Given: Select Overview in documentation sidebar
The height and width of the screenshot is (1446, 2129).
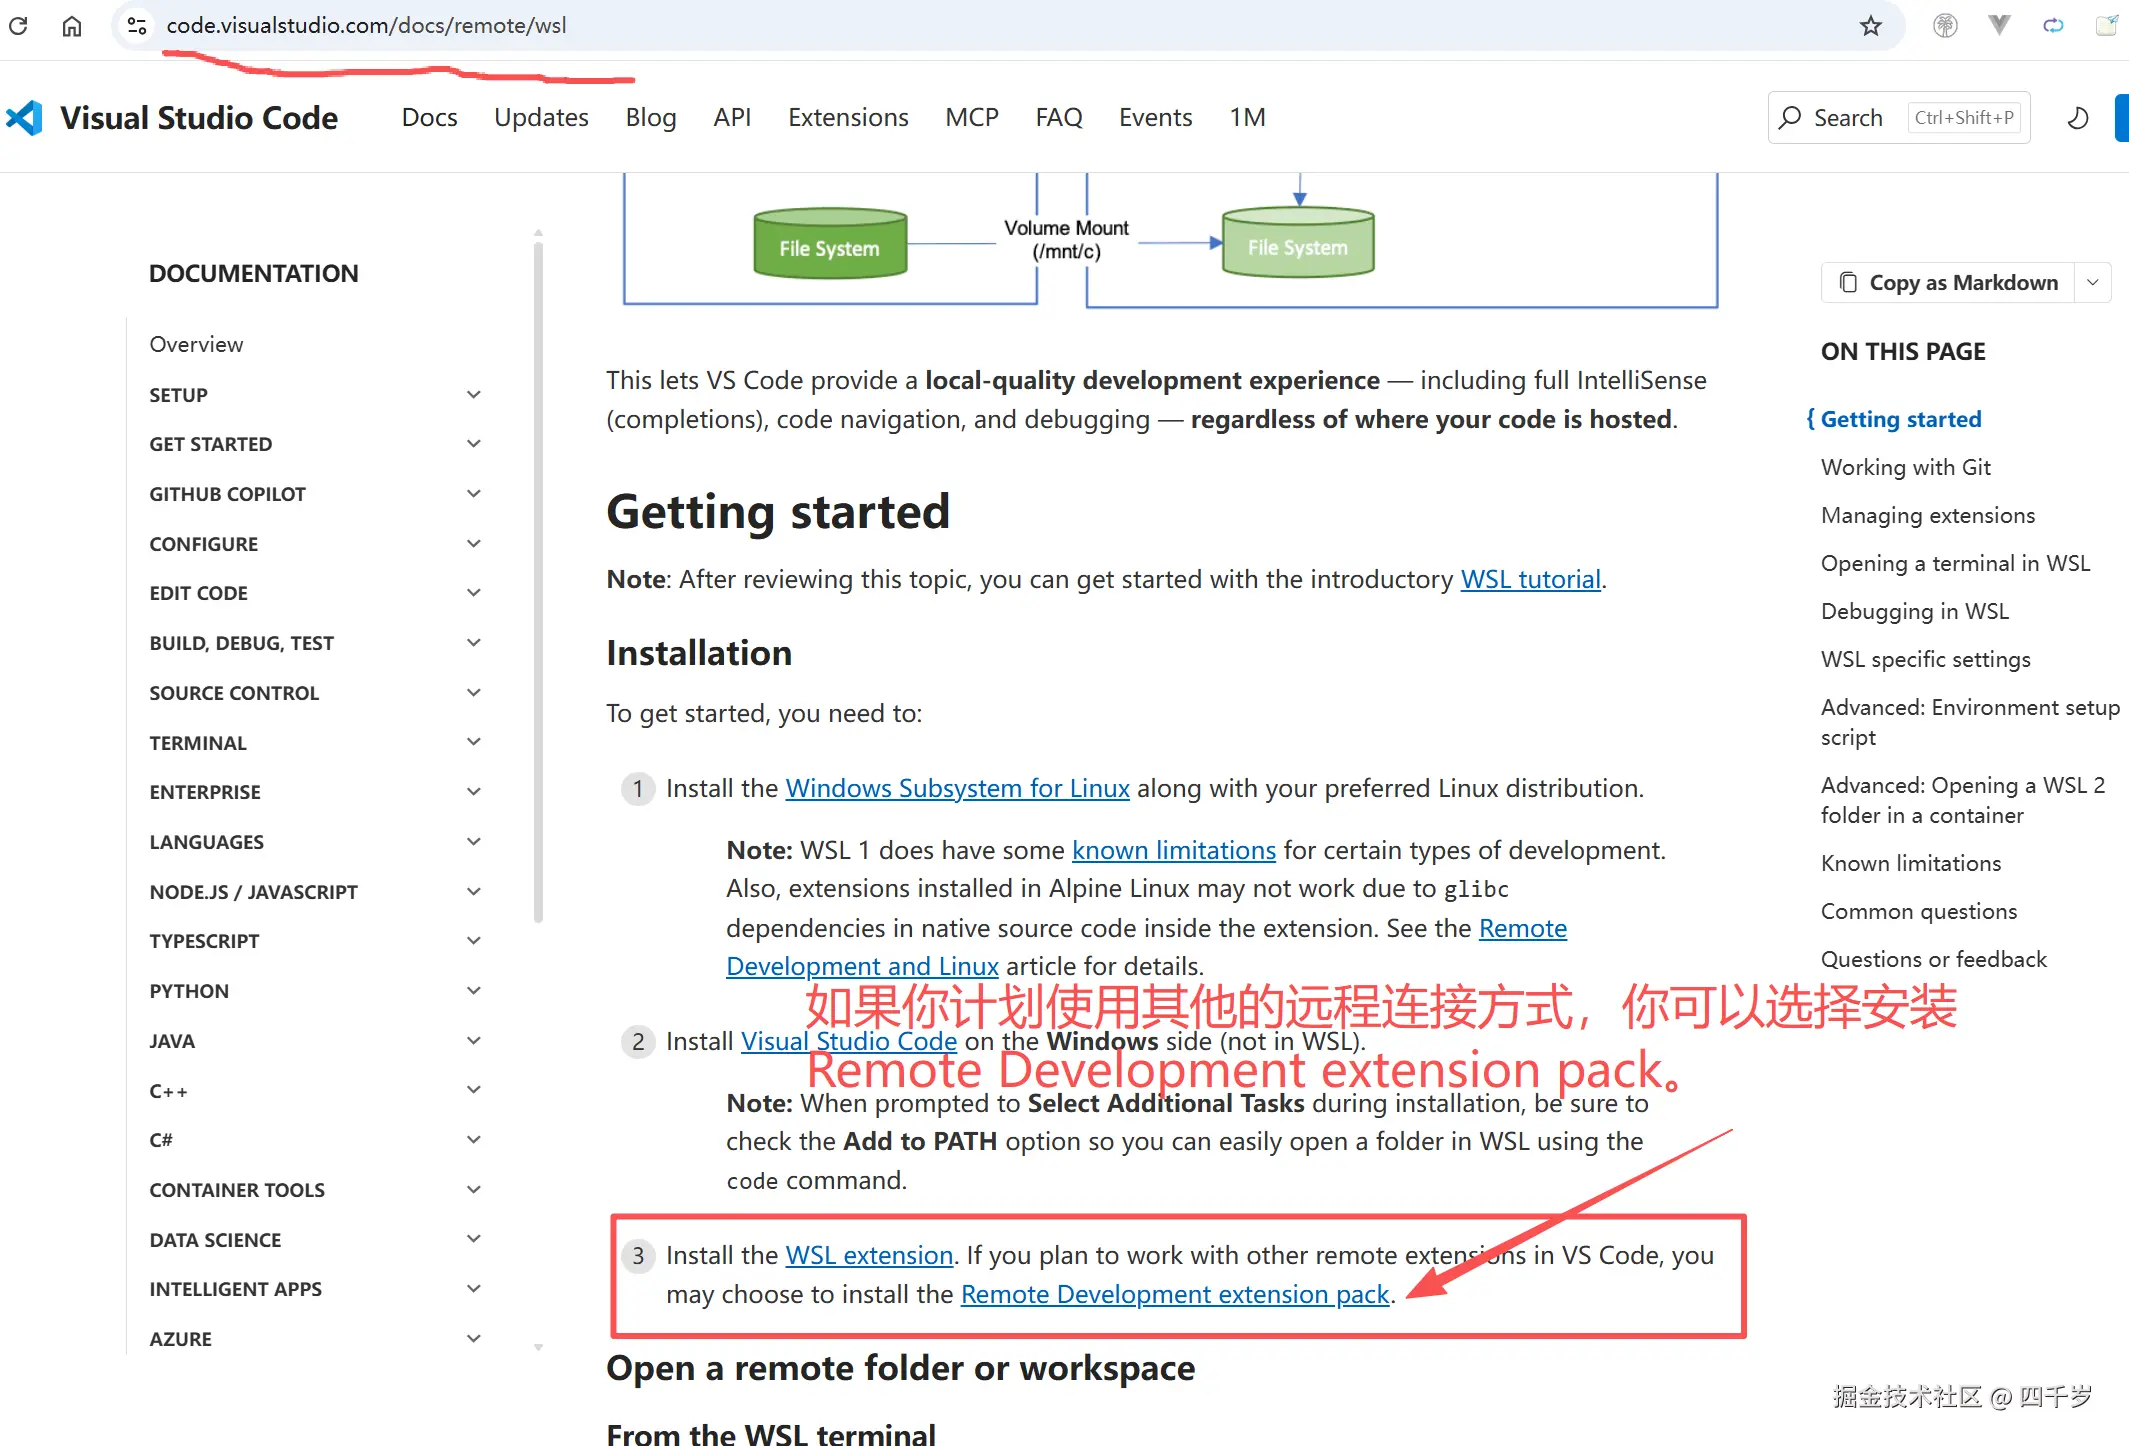Looking at the screenshot, I should click(x=196, y=344).
